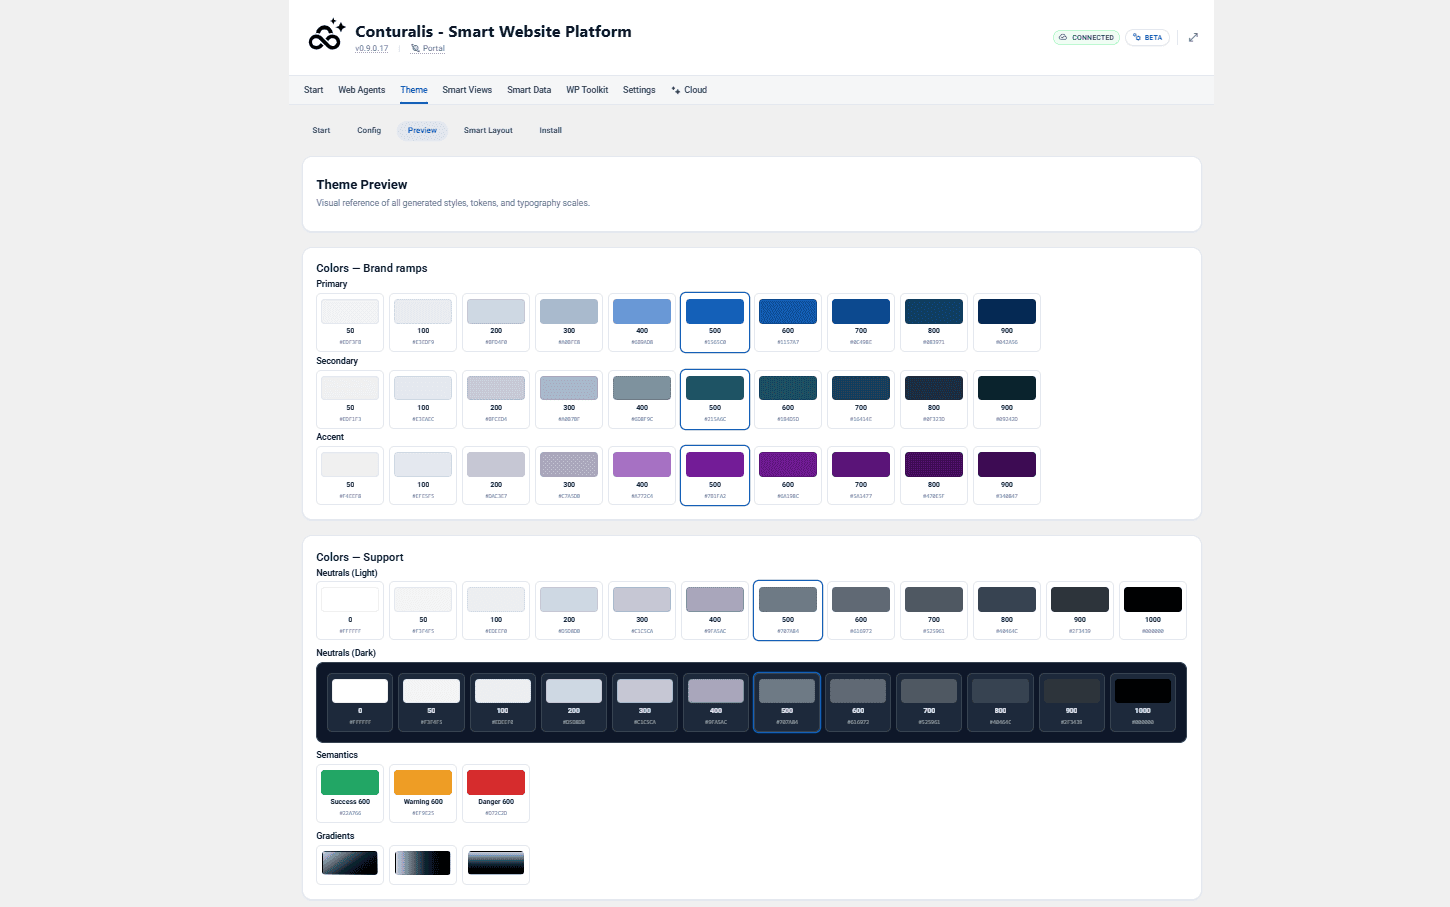Open the Settings tab
The height and width of the screenshot is (907, 1450).
[x=639, y=90]
